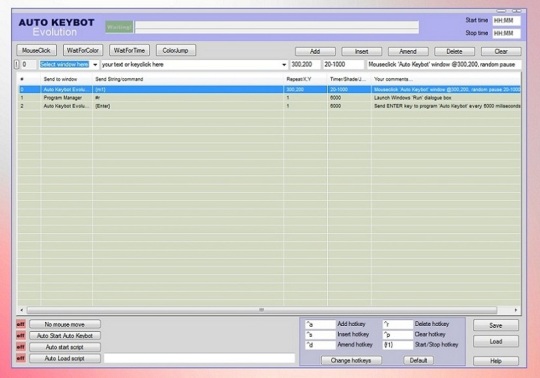Screen dimensions: 540x378
Task: Click the "Launch Windows 'Run' dialogue box" comment
Action: [x=413, y=98]
